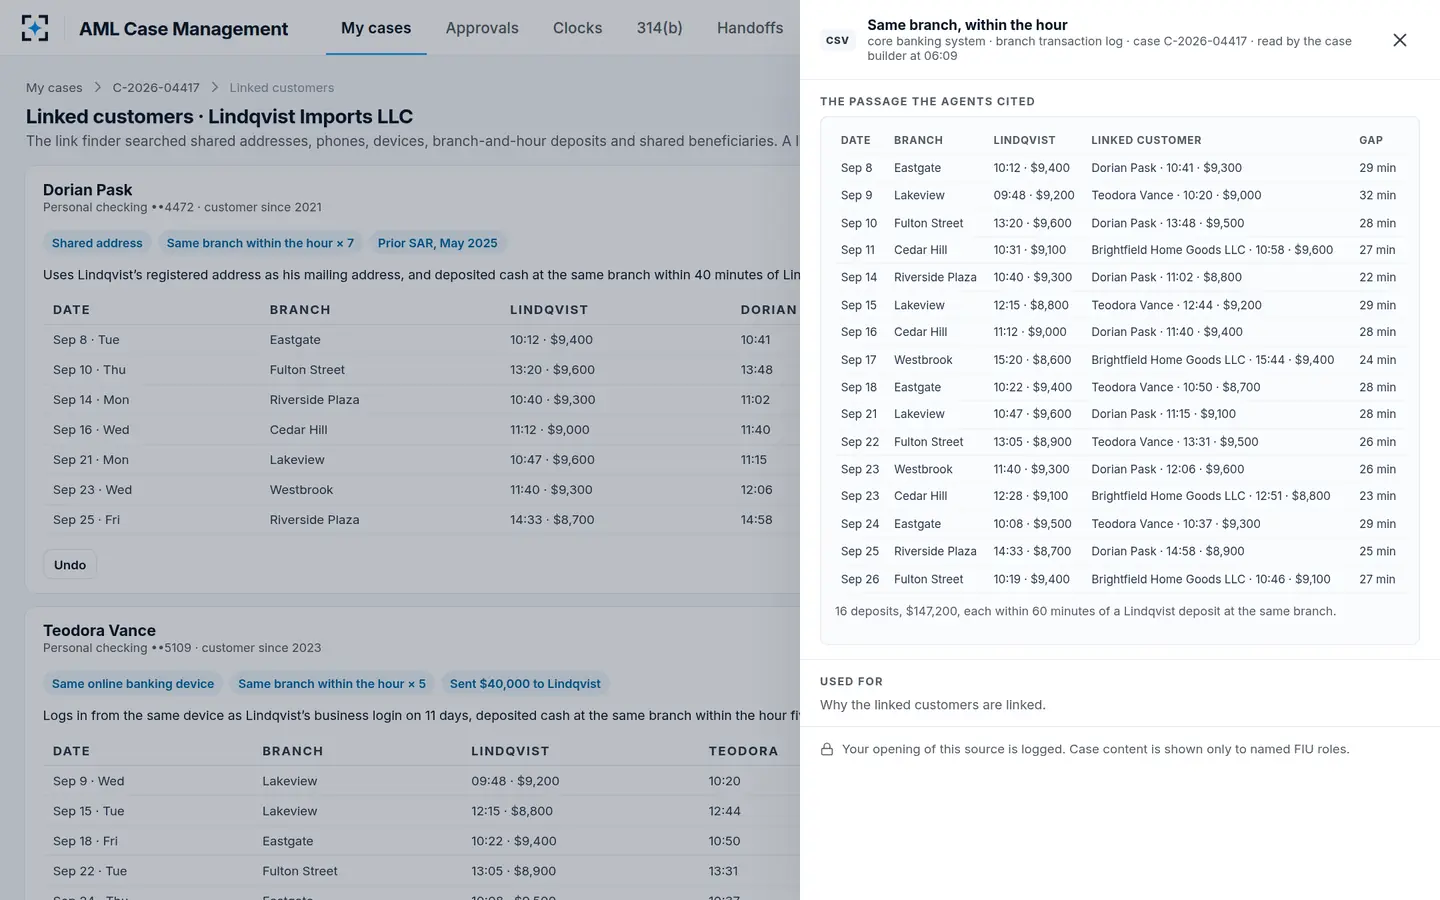
Task: Select 'Same branch within the hour × 7' tag
Action: (x=260, y=243)
